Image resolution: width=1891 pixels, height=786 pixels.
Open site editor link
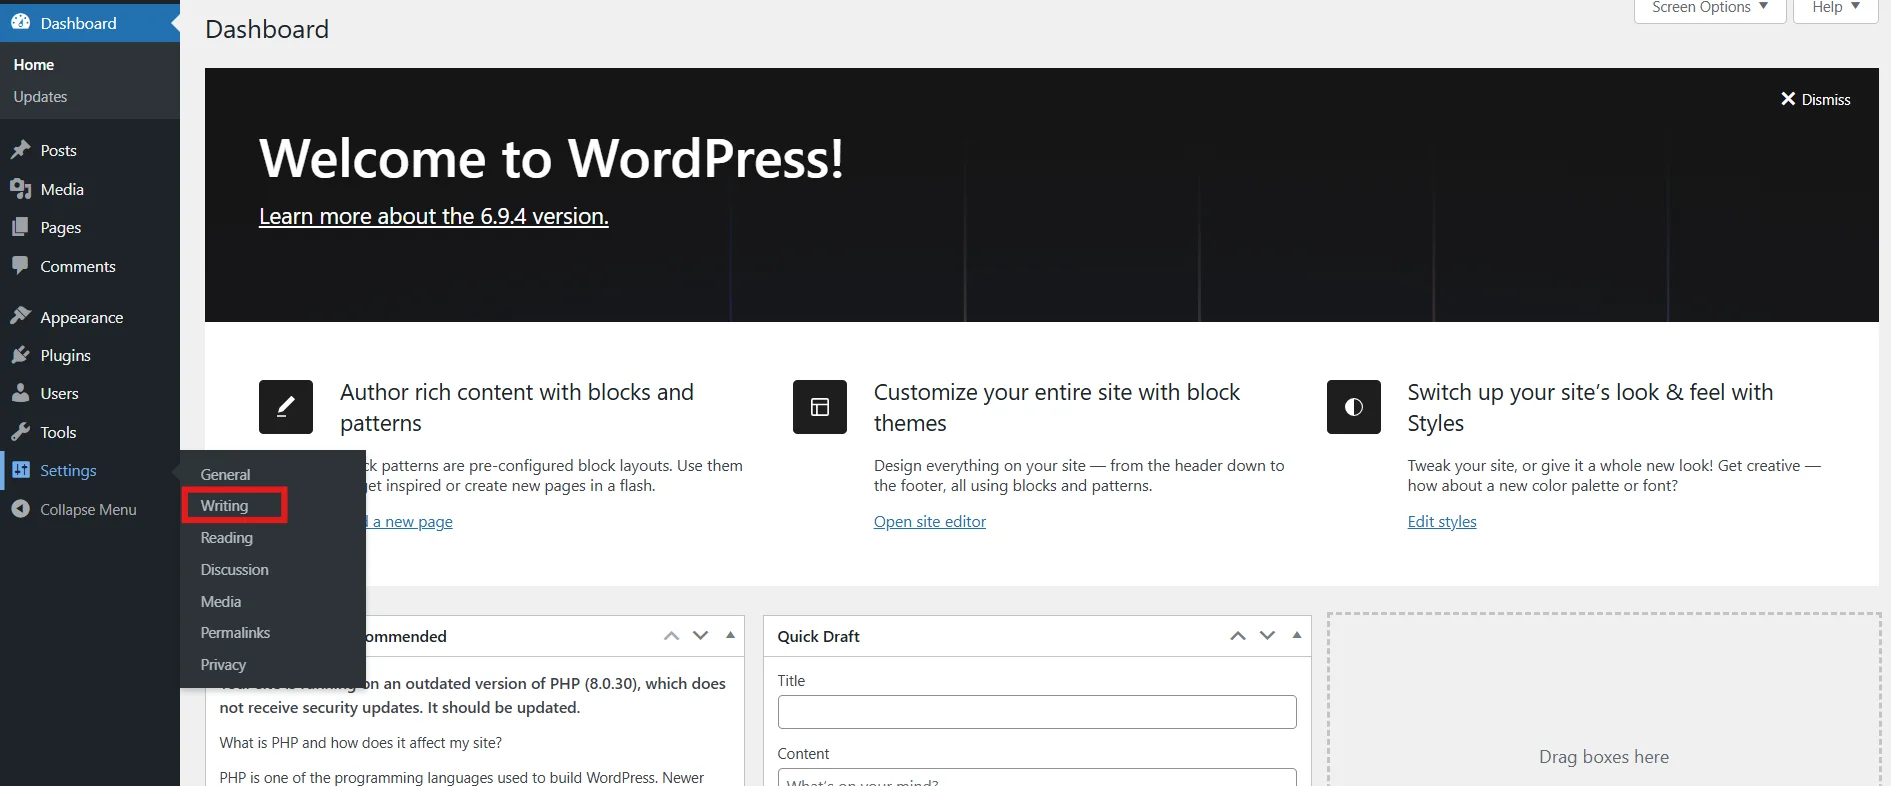tap(930, 521)
